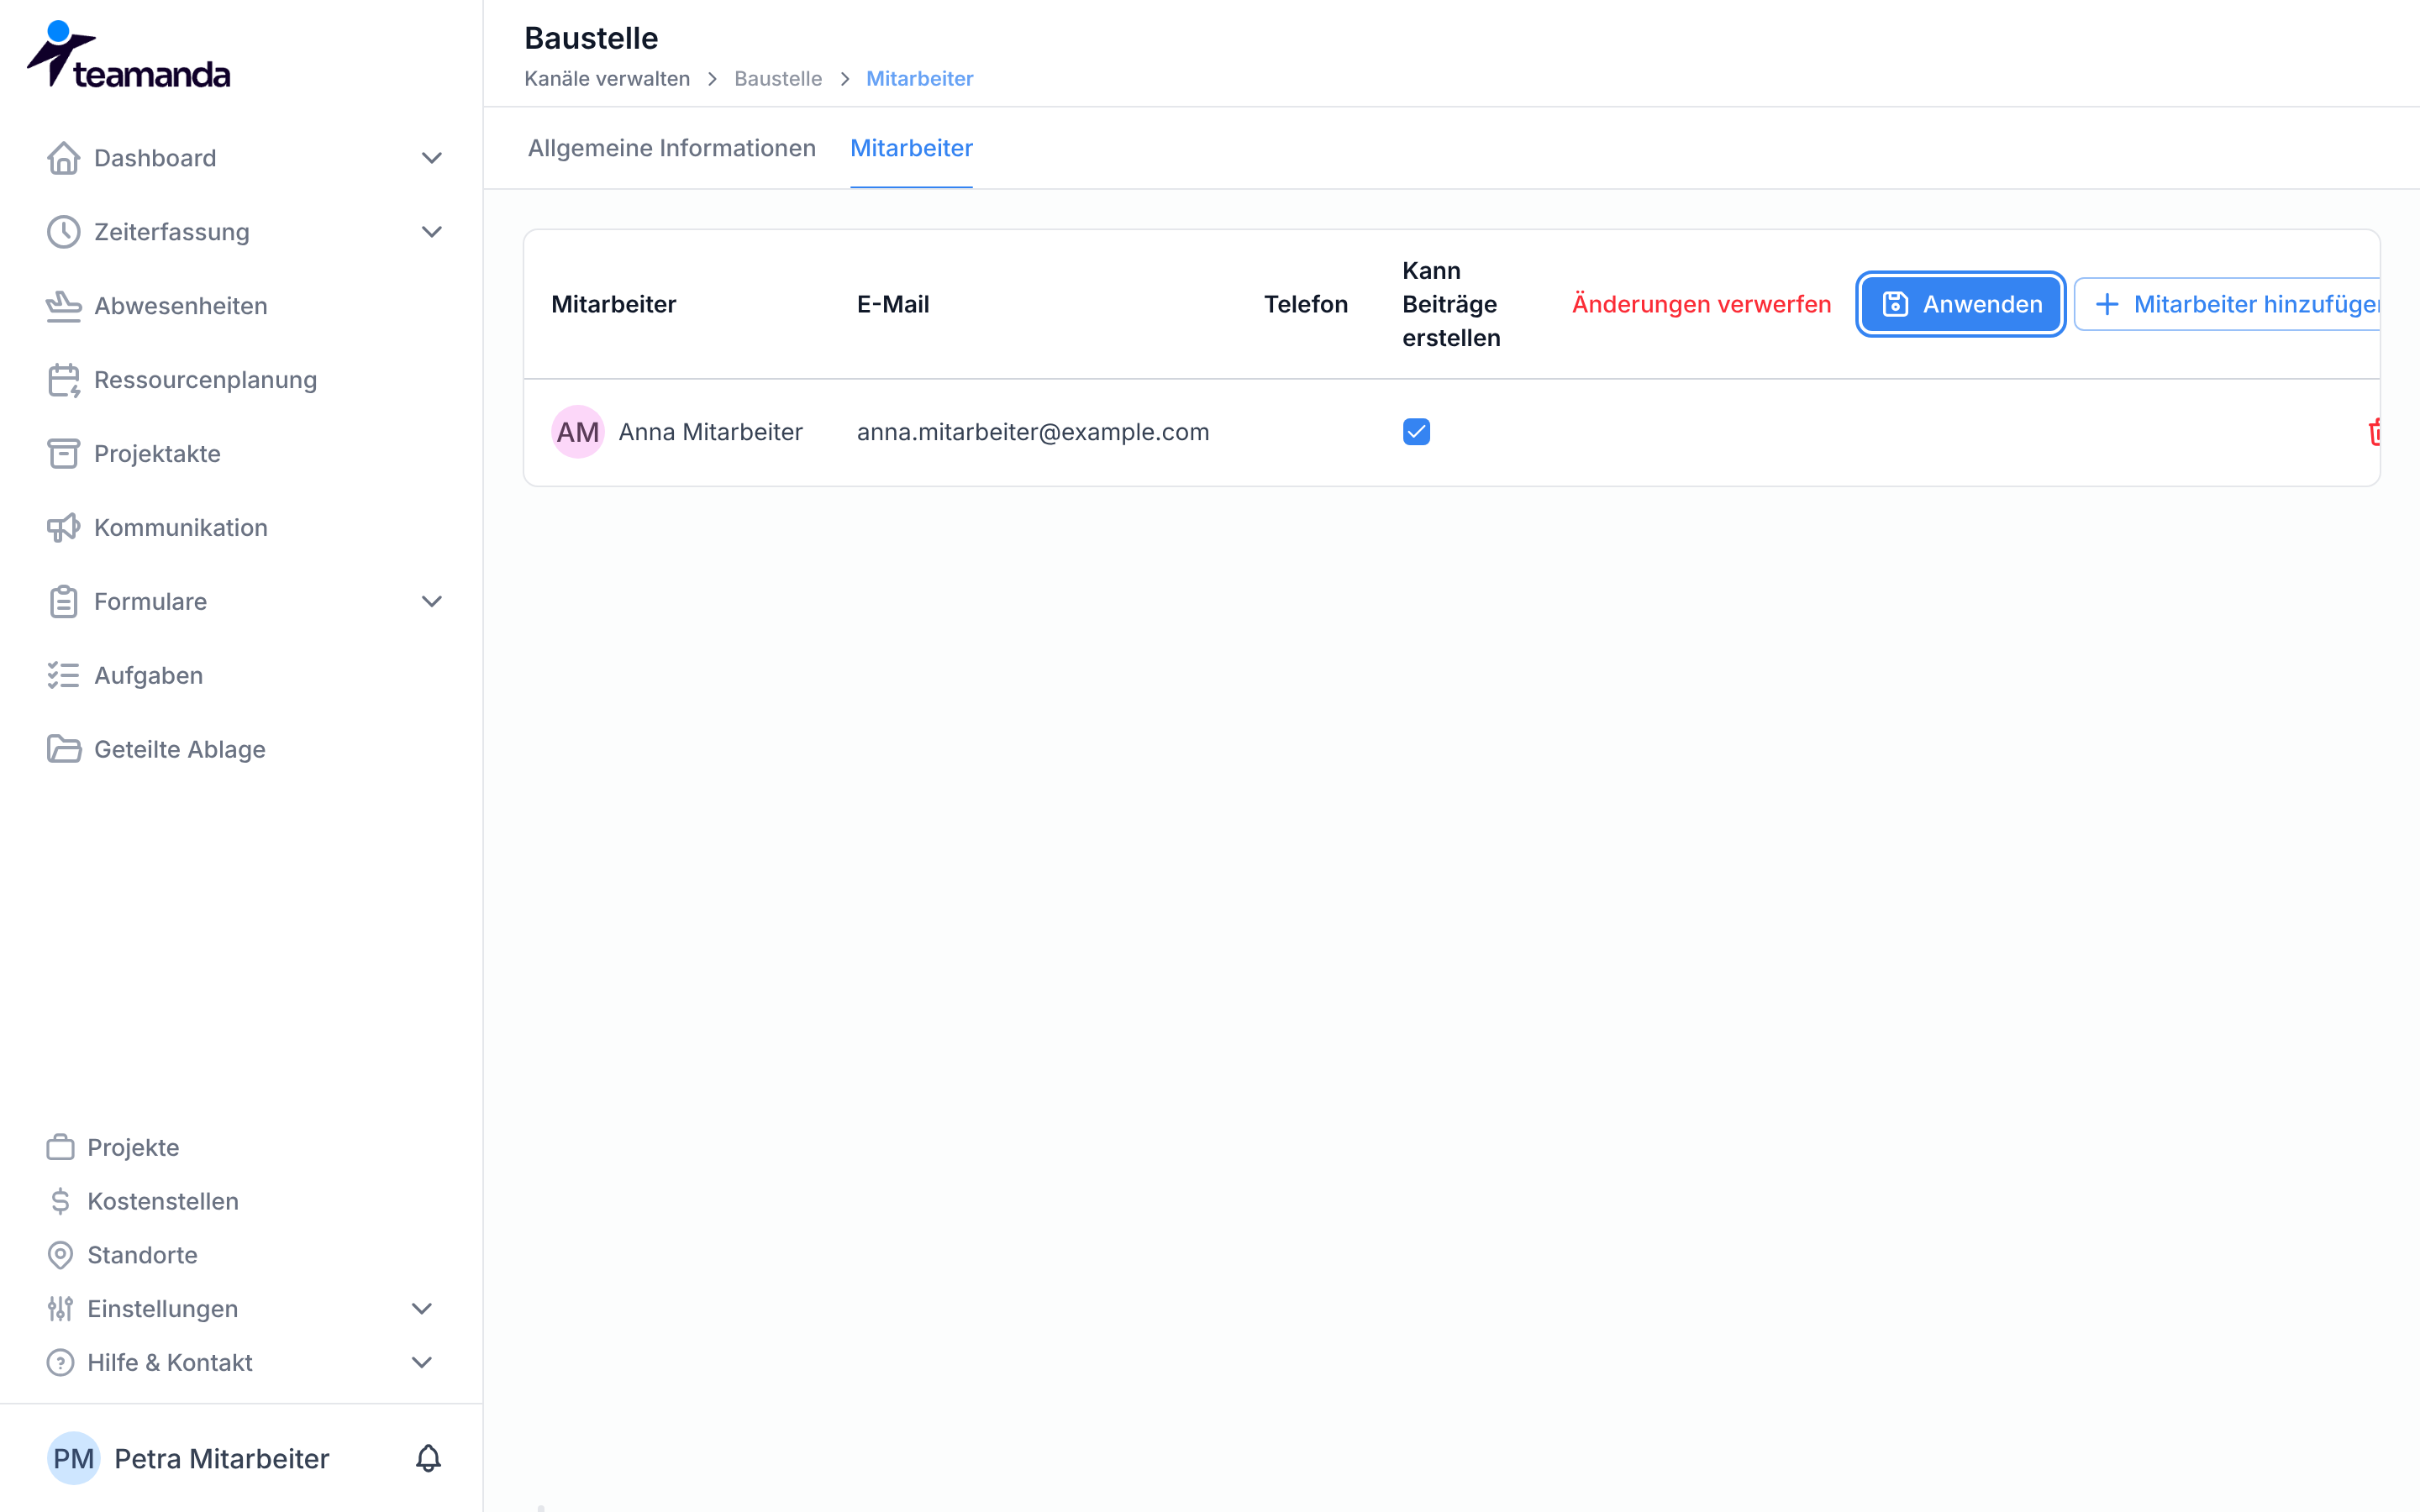
Task: Open Aufgaben in the sidebar
Action: [x=148, y=676]
